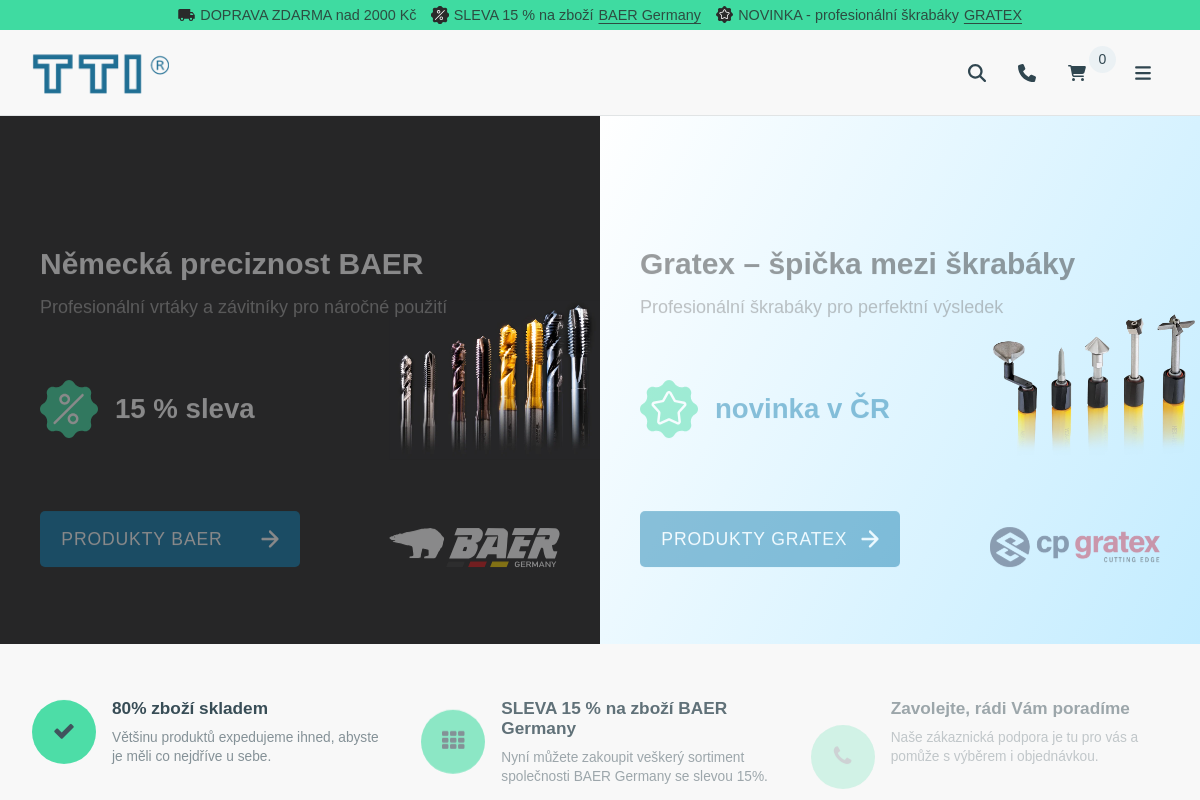Click the arrow on PRODUKTY GRATEX button

[870, 539]
